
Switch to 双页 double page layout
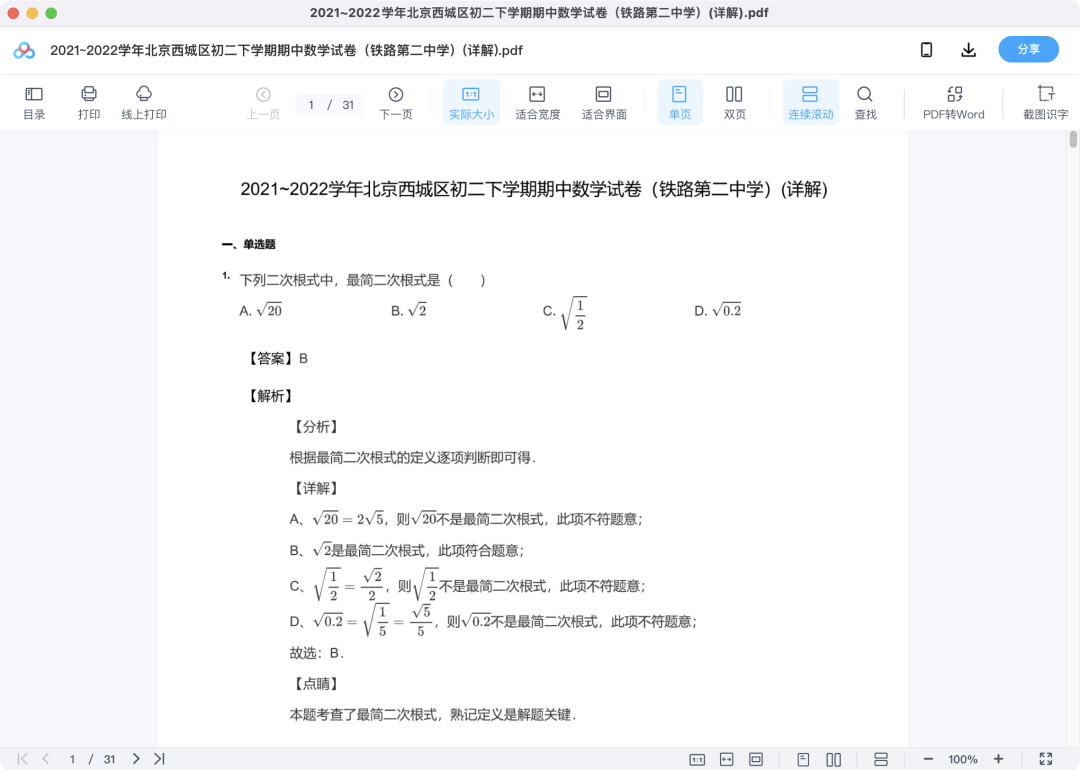click(x=734, y=103)
